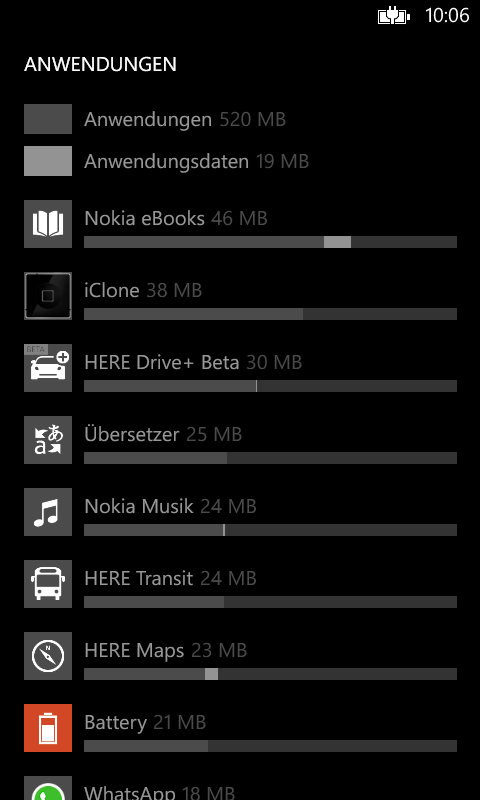The image size is (480, 800).
Task: Open the HERE Drive+ Beta car icon
Action: point(48,368)
